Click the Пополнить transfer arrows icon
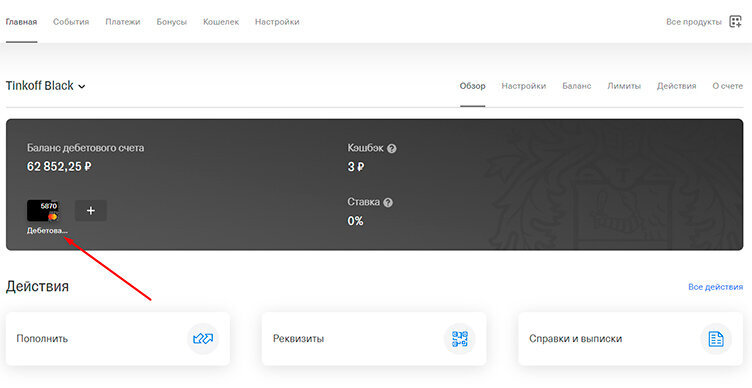The image size is (752, 388). click(x=203, y=339)
